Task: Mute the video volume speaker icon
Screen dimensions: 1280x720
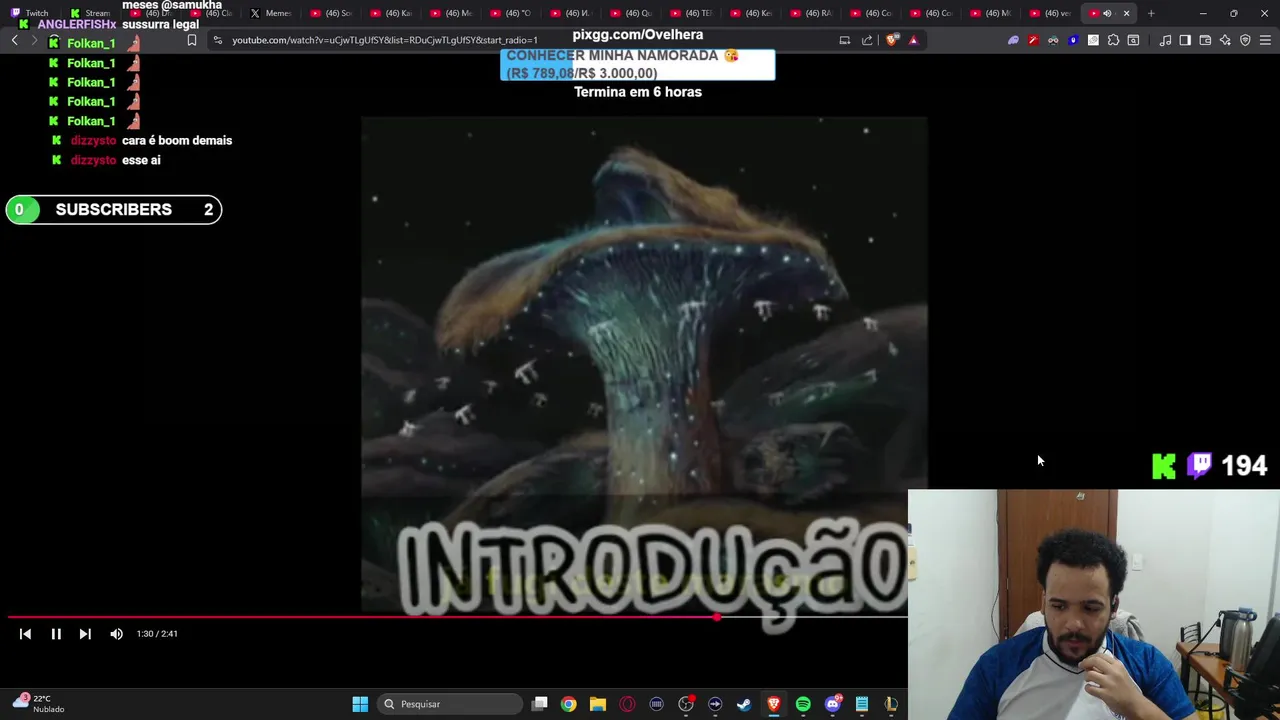Action: coord(116,634)
